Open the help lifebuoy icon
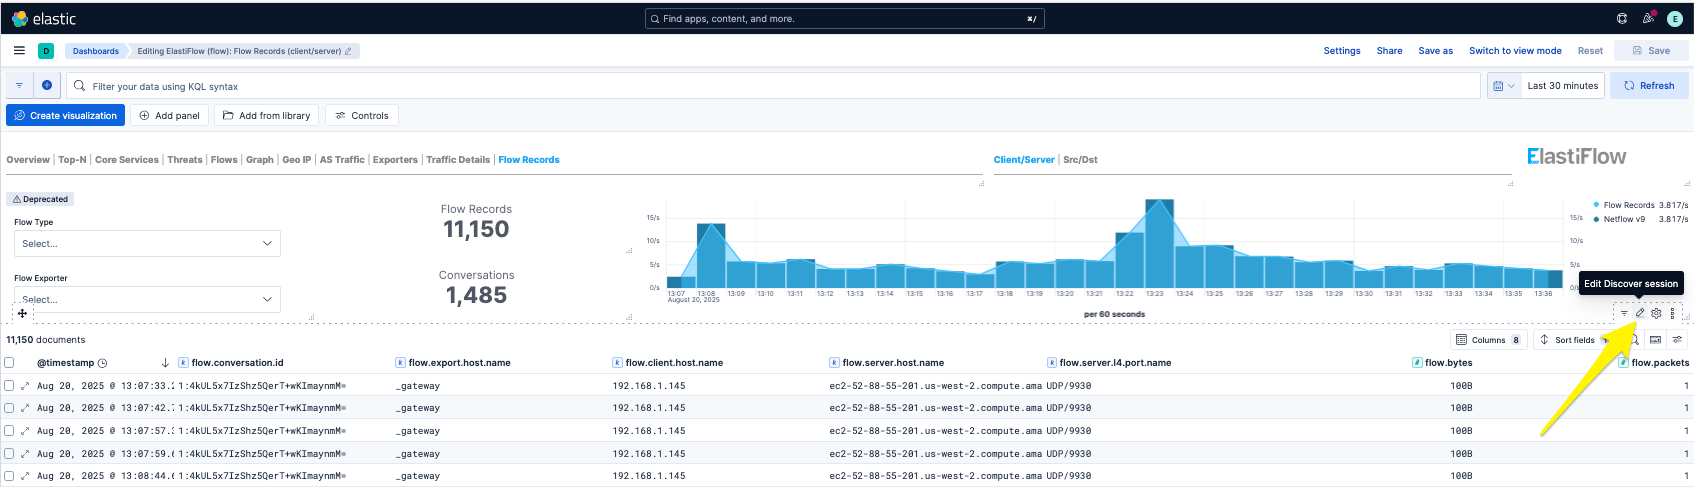Viewport: 1694px width, 487px height. pos(1622,18)
